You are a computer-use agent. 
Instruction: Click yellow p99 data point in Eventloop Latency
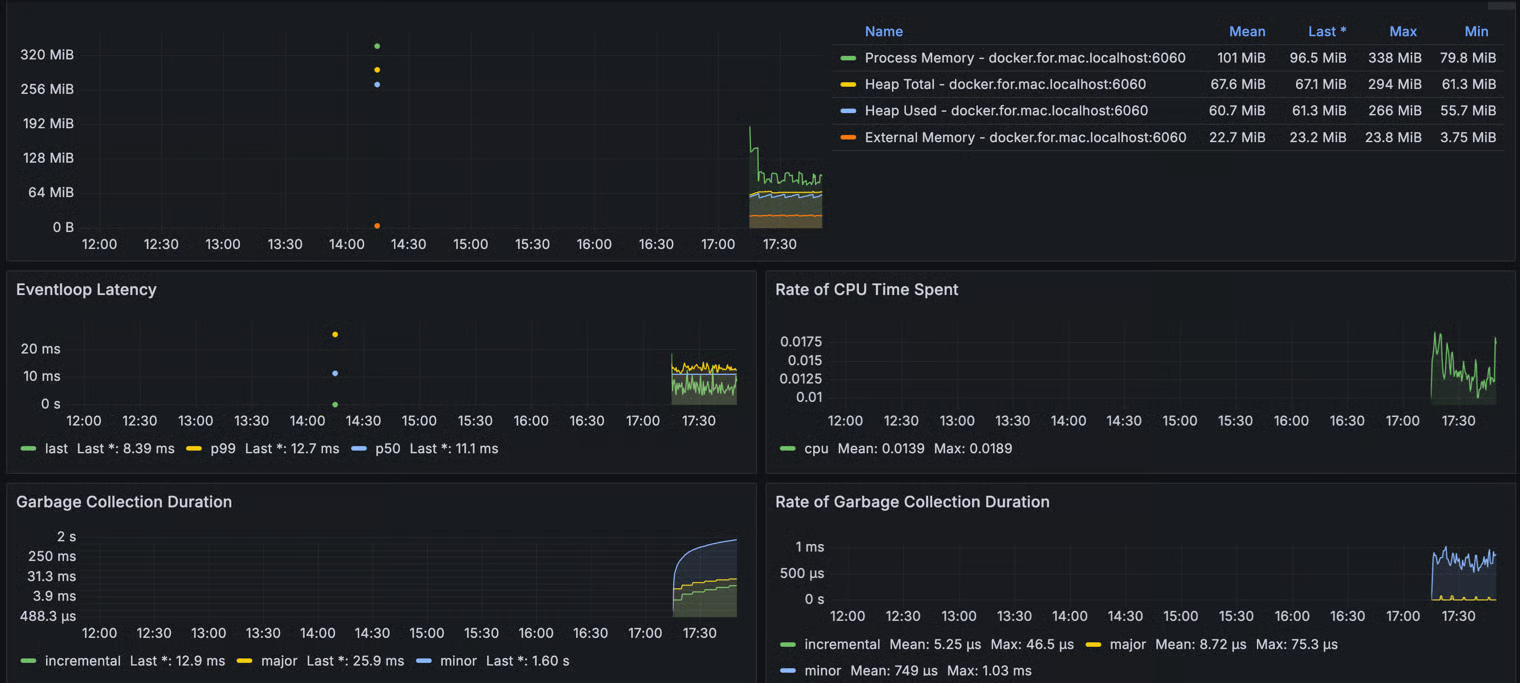(335, 335)
